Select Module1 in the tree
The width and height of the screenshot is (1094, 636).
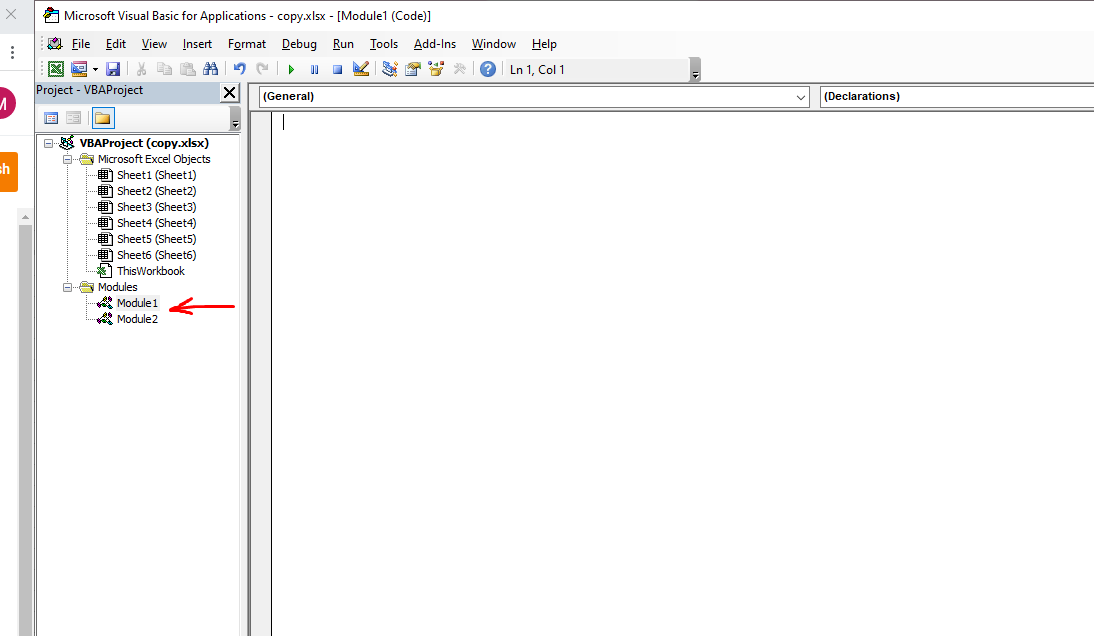(x=137, y=303)
